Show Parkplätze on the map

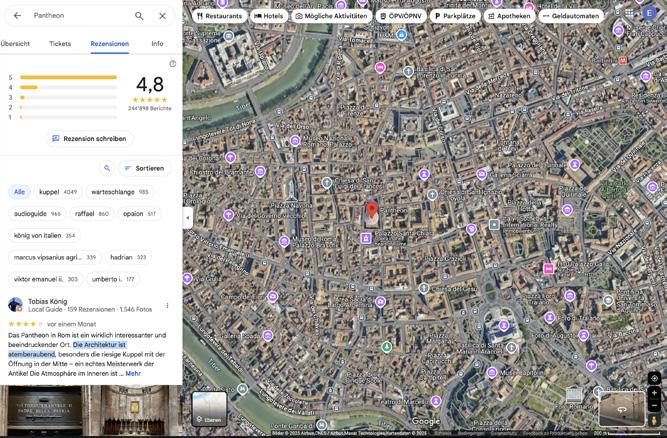[x=455, y=16]
